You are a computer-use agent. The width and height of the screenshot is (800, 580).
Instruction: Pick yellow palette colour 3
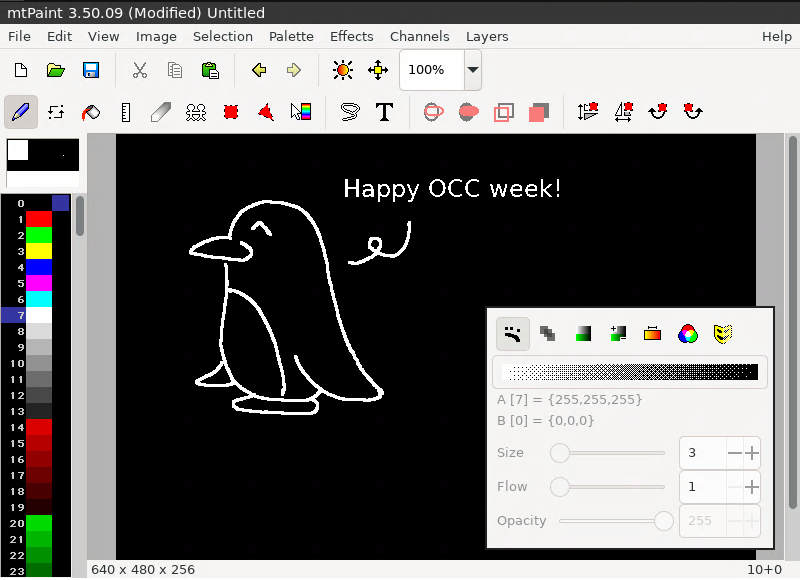point(38,251)
